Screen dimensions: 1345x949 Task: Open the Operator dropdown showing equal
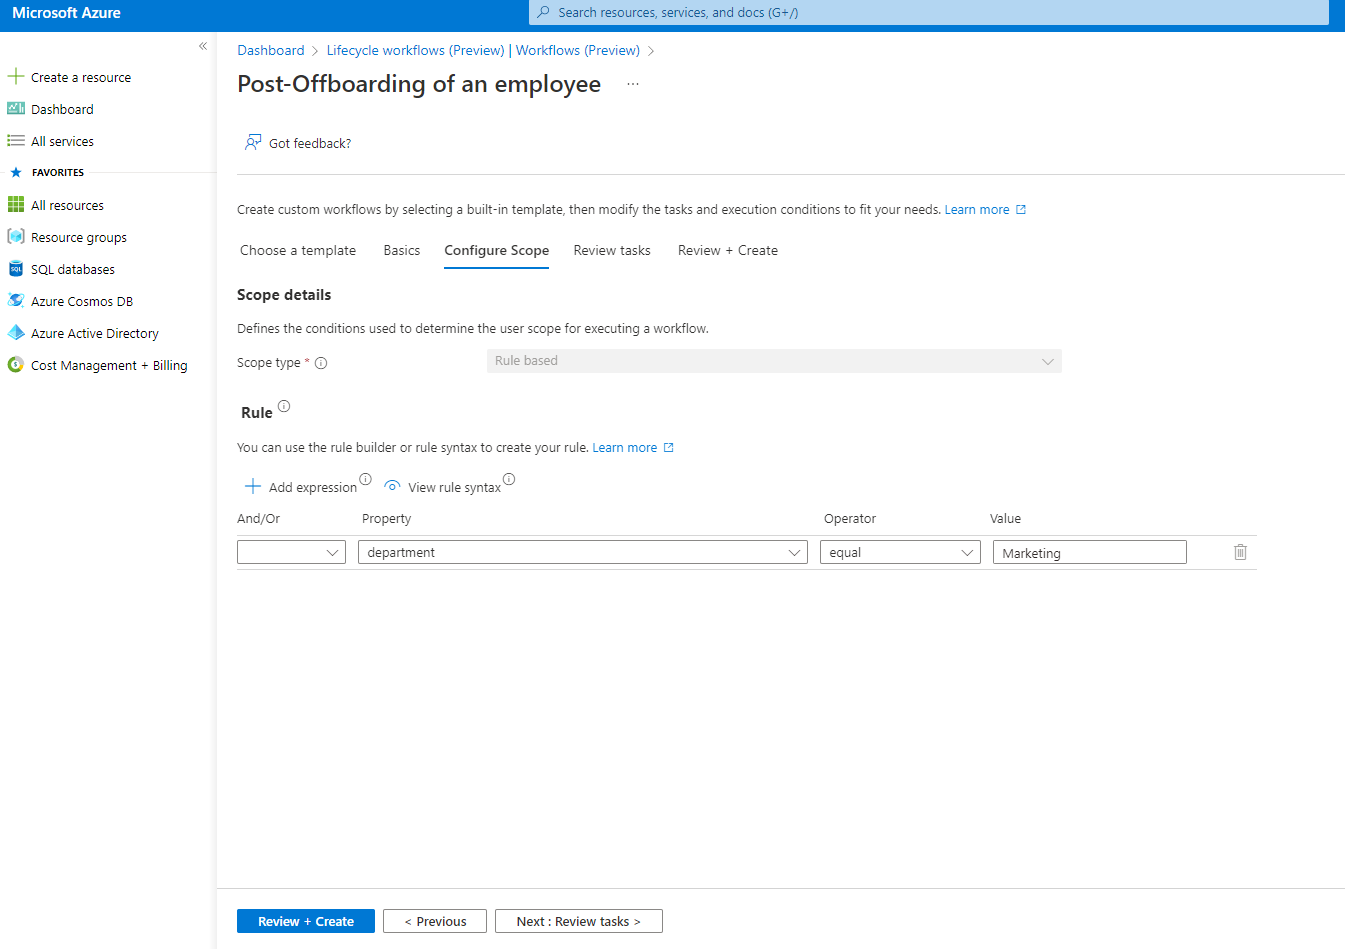click(899, 552)
